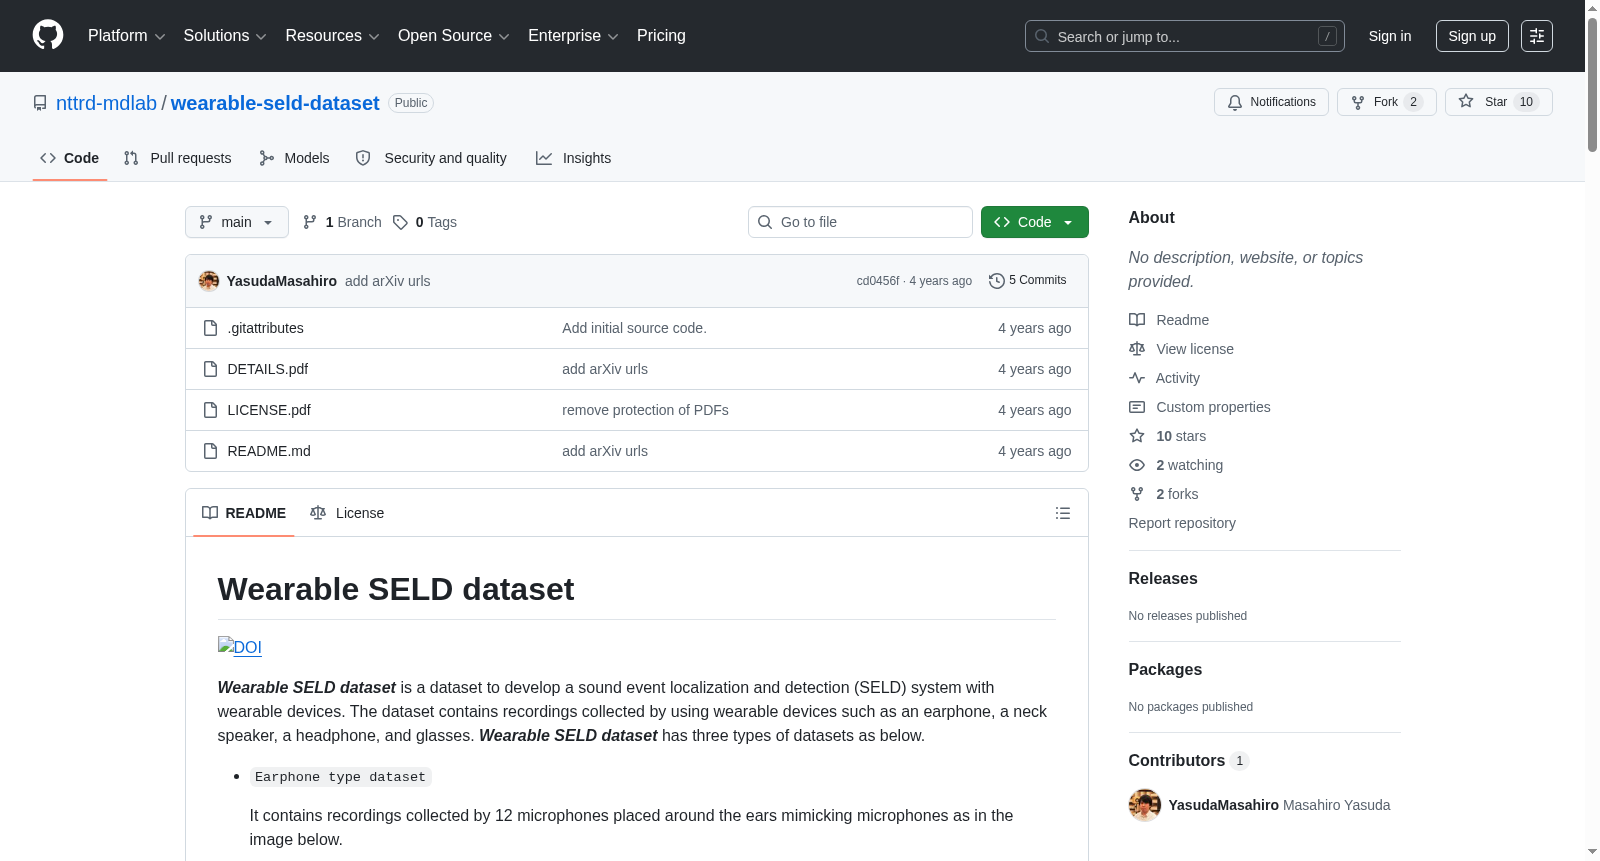Switch to the License tab

click(347, 513)
